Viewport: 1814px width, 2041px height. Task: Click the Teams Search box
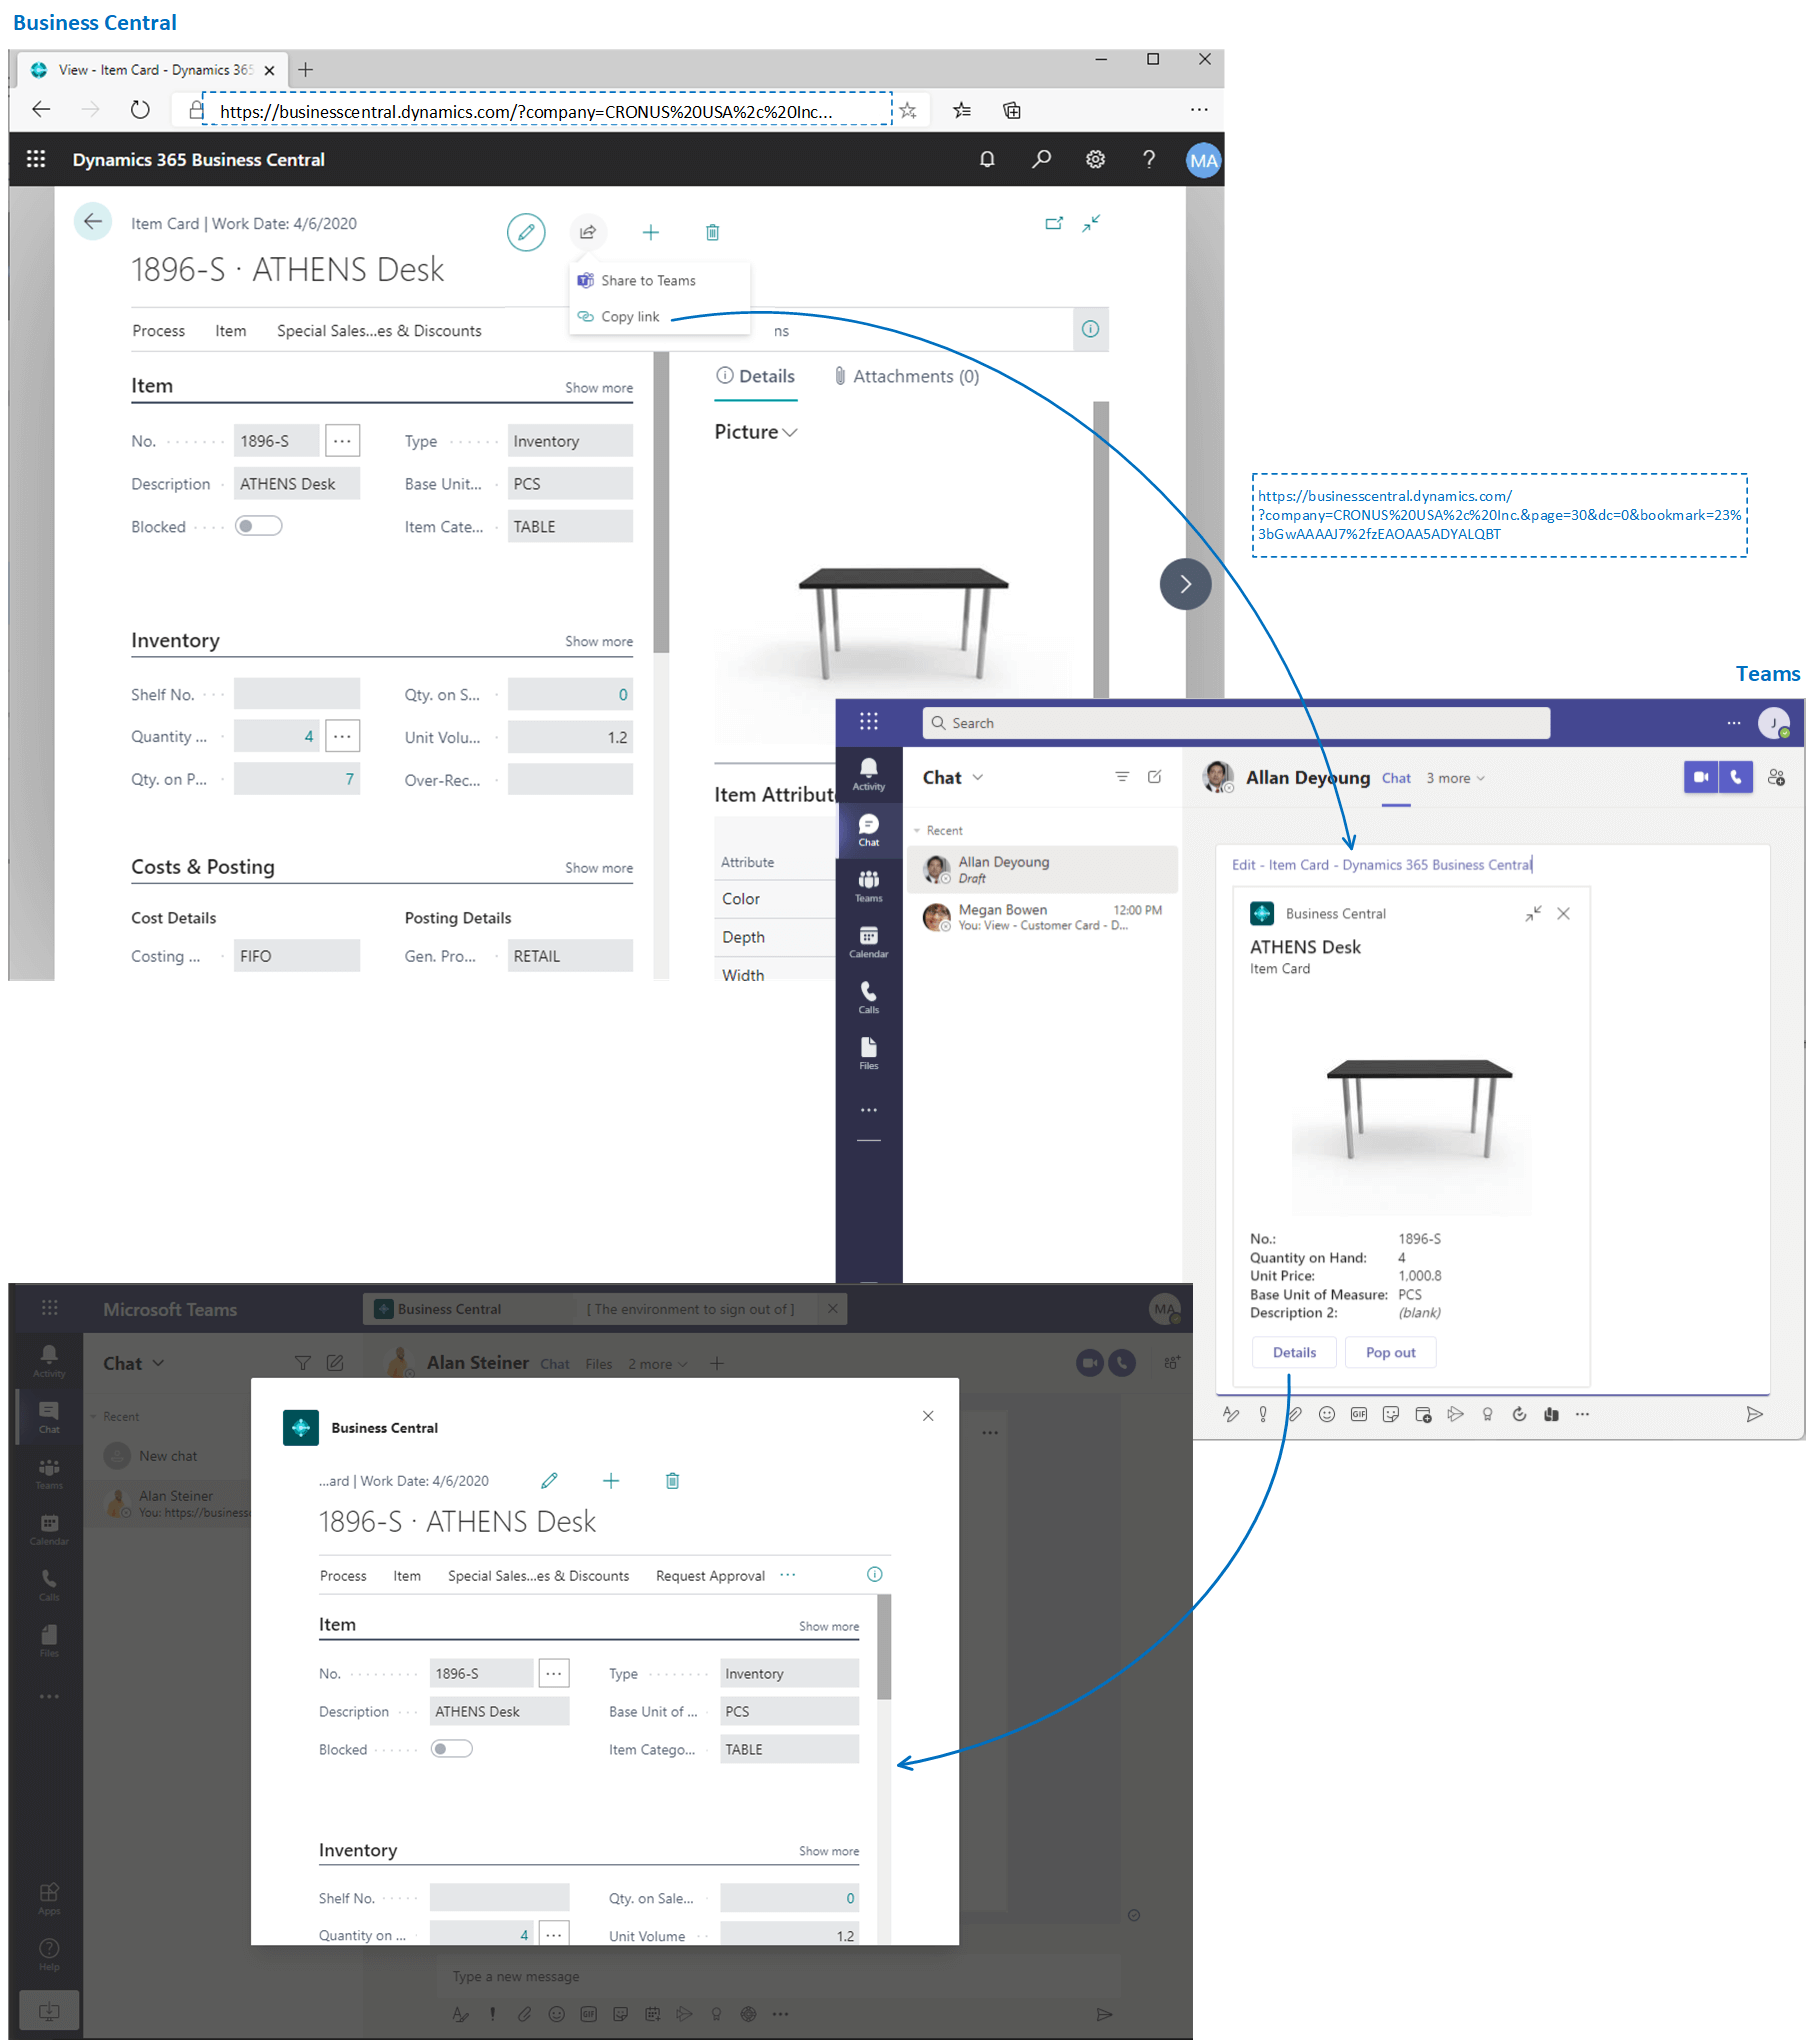click(x=1236, y=723)
